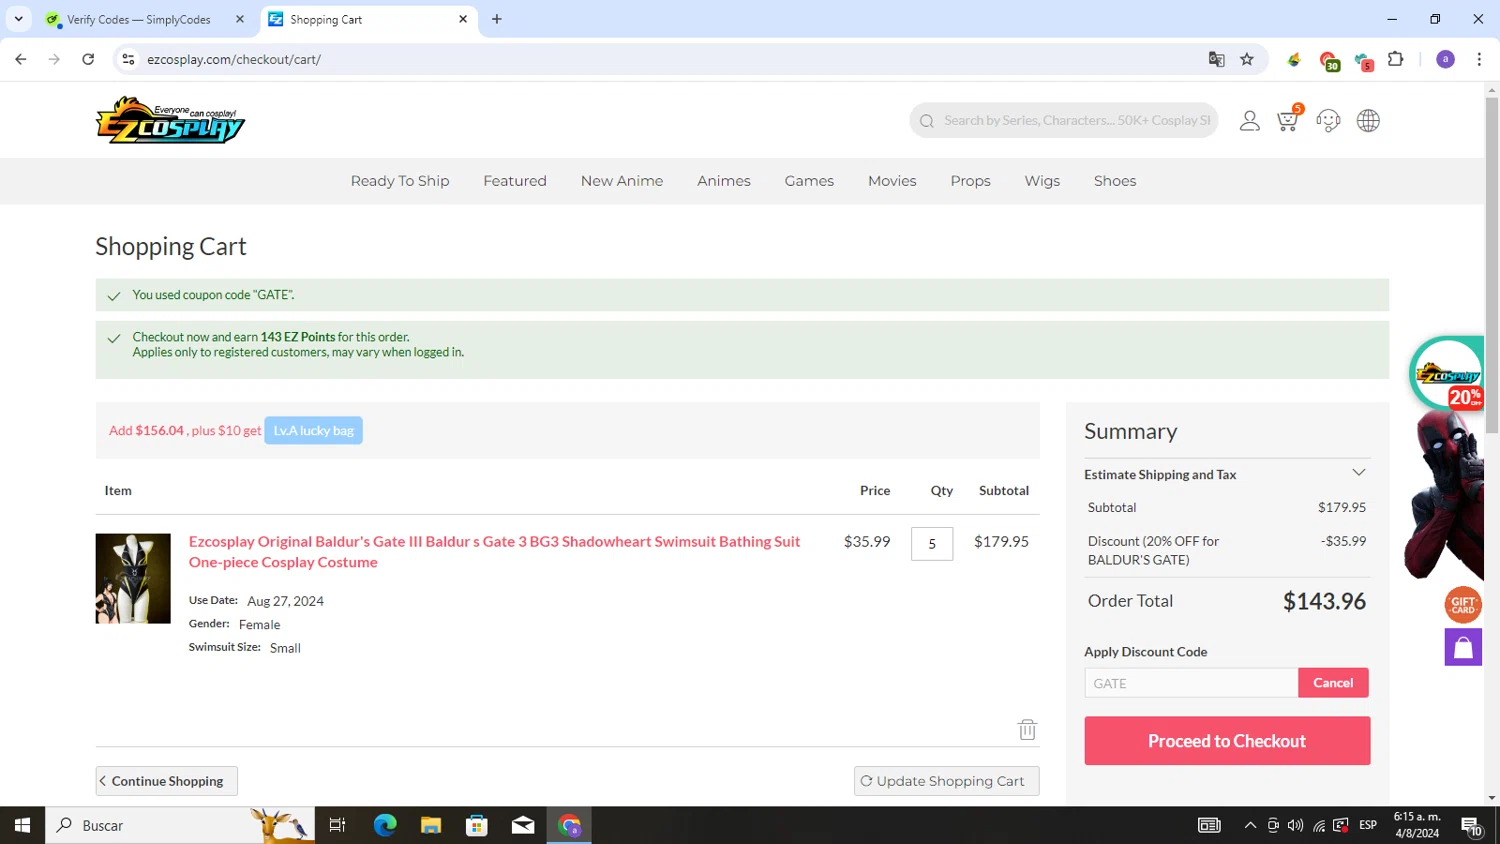This screenshot has height=844, width=1500.
Task: Open Animes menu
Action: pos(724,181)
